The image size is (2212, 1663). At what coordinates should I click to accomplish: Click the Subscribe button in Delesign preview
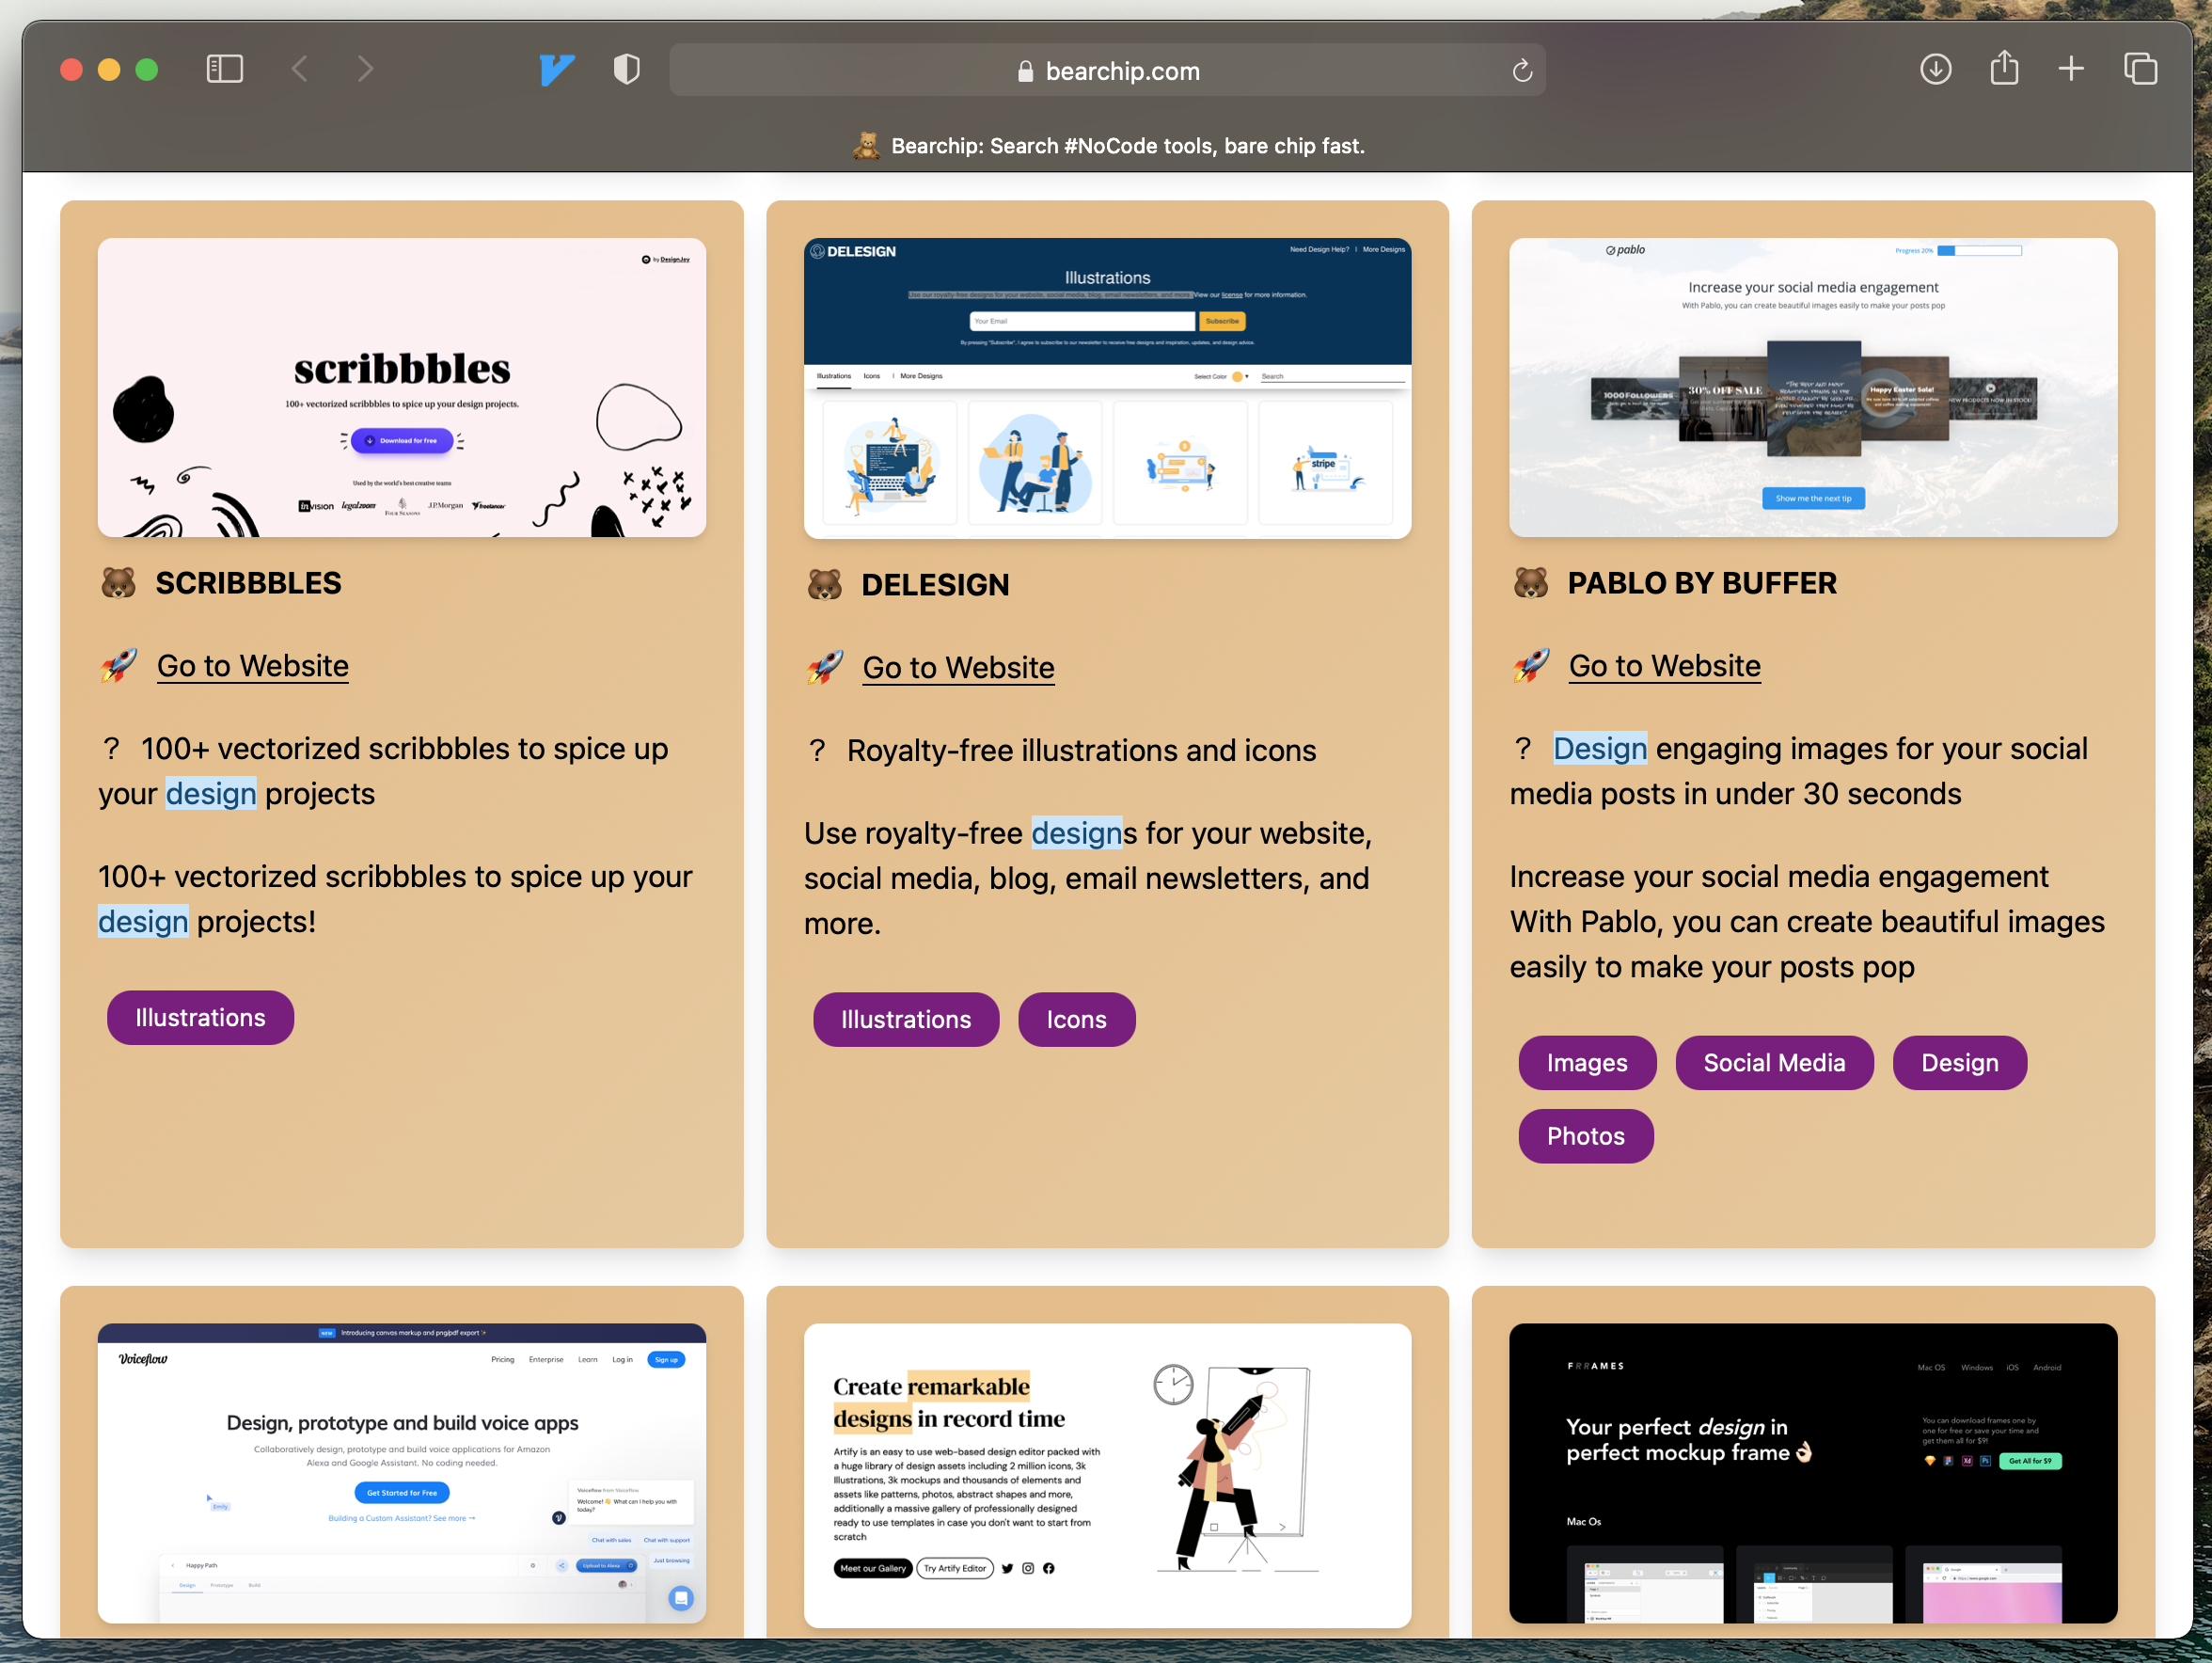pos(1221,320)
